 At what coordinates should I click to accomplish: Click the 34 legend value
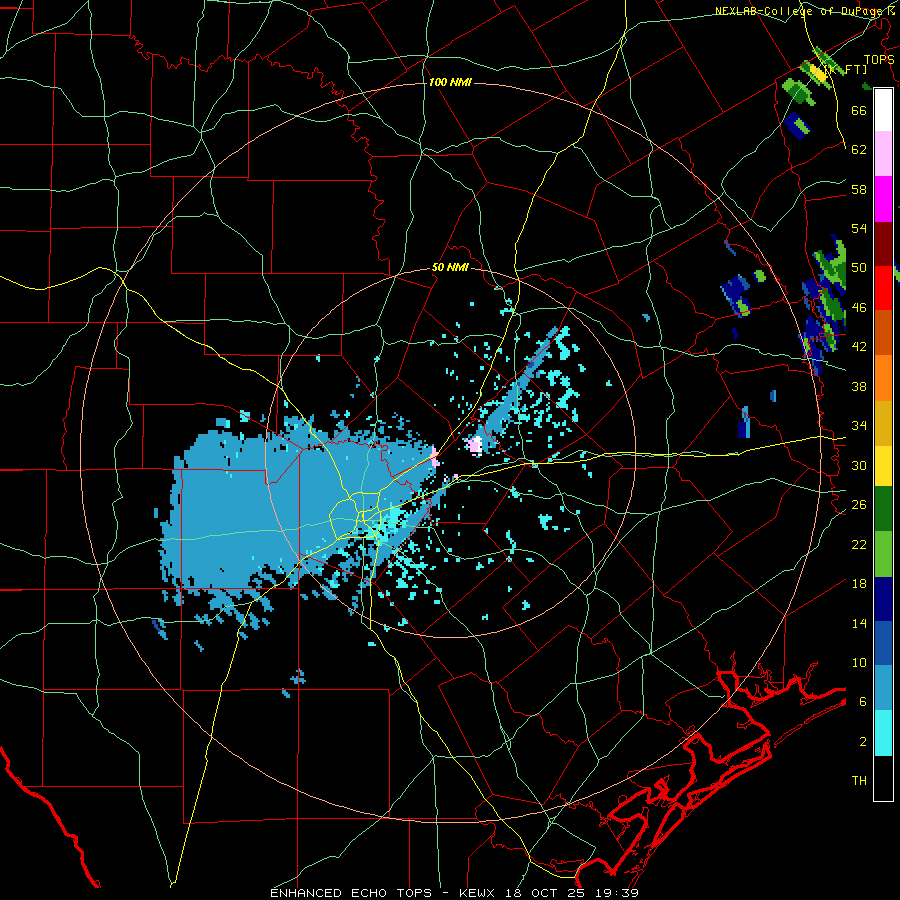coord(859,425)
